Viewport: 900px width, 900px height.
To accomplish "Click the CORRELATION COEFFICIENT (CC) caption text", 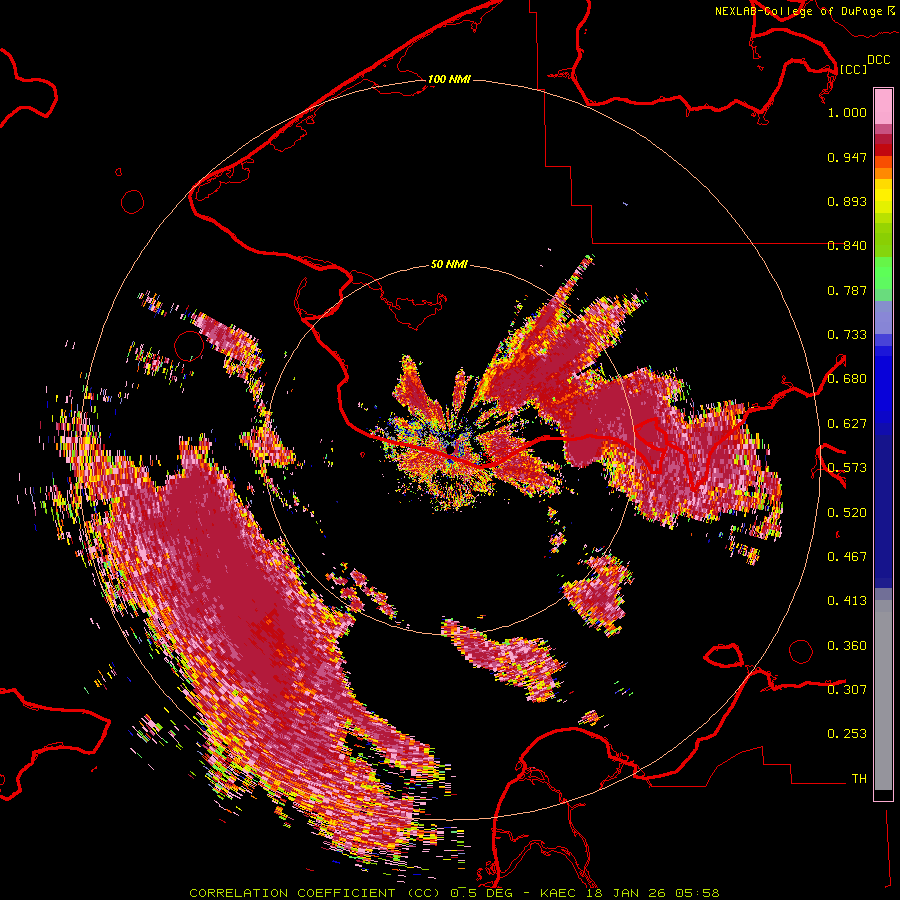I will coord(315,893).
